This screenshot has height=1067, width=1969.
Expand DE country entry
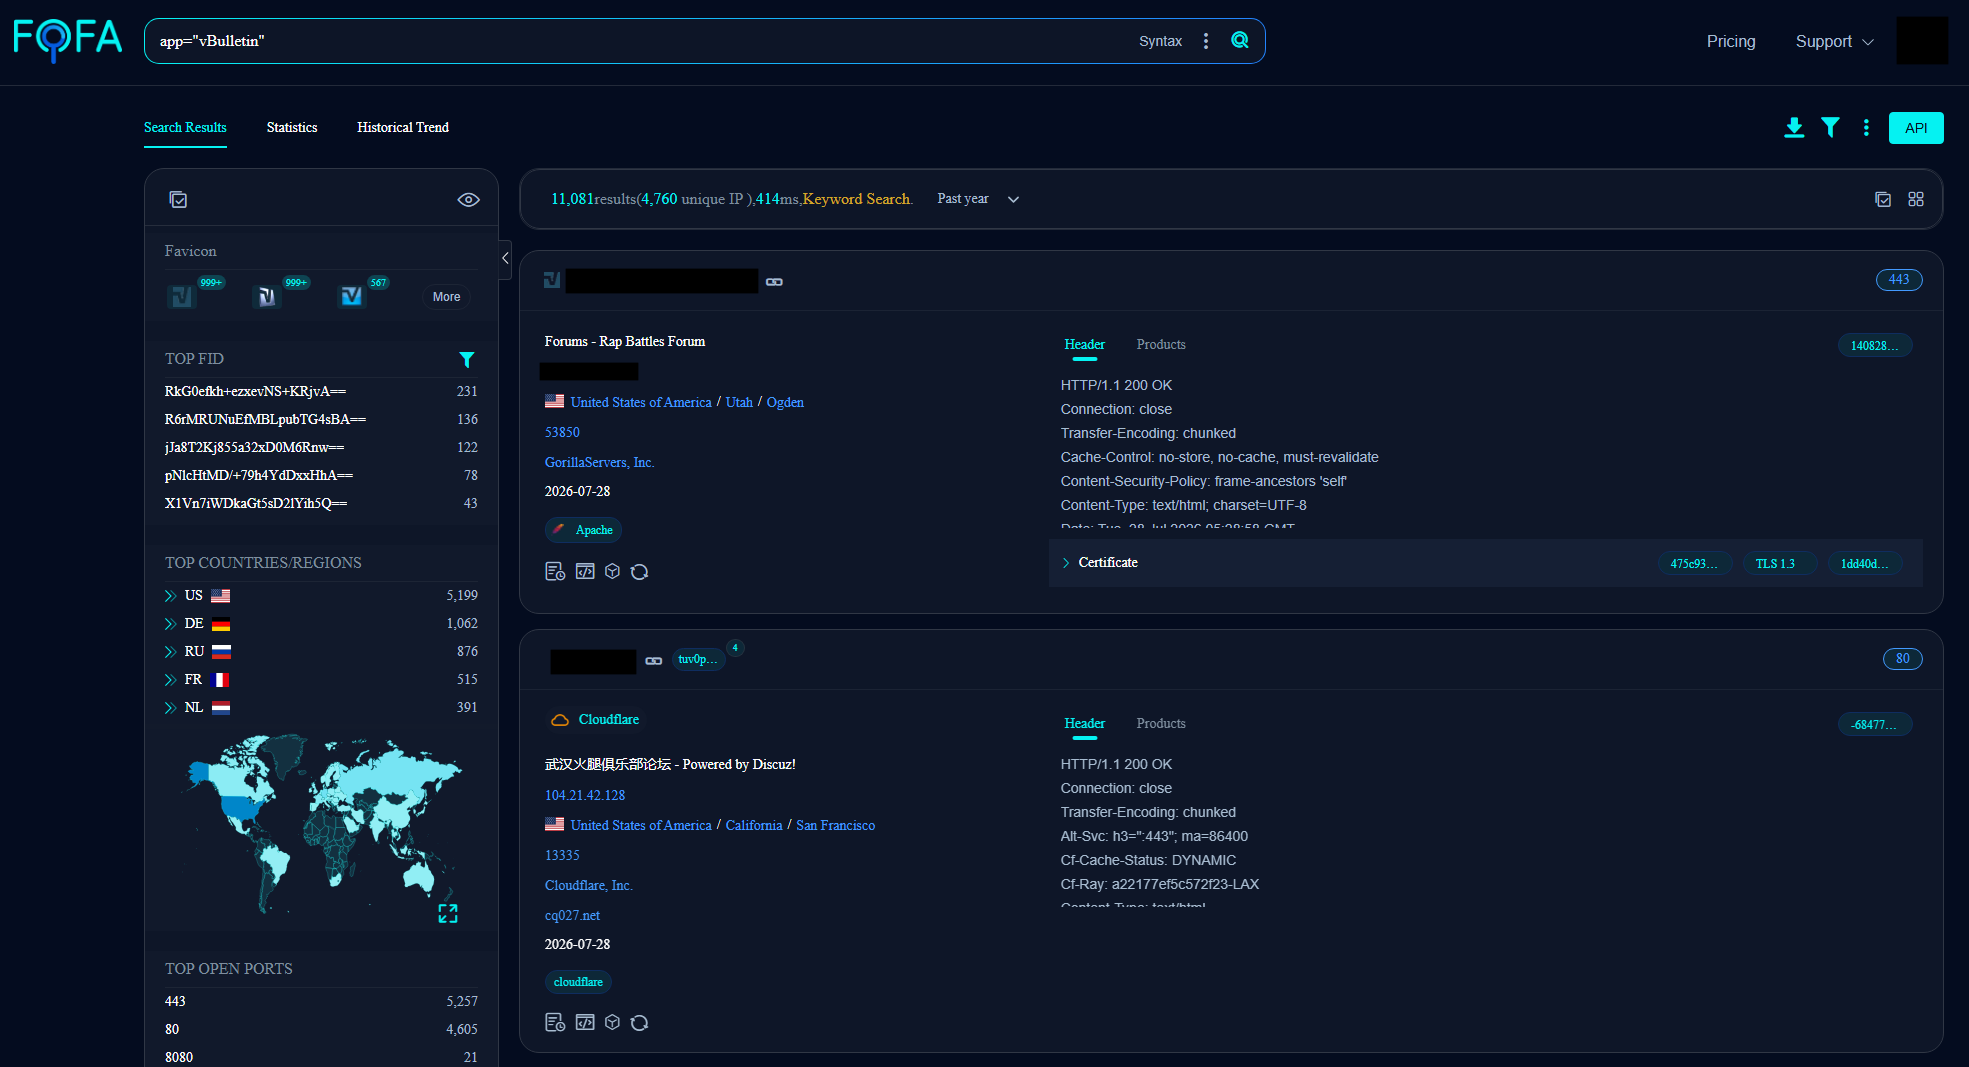pos(170,624)
